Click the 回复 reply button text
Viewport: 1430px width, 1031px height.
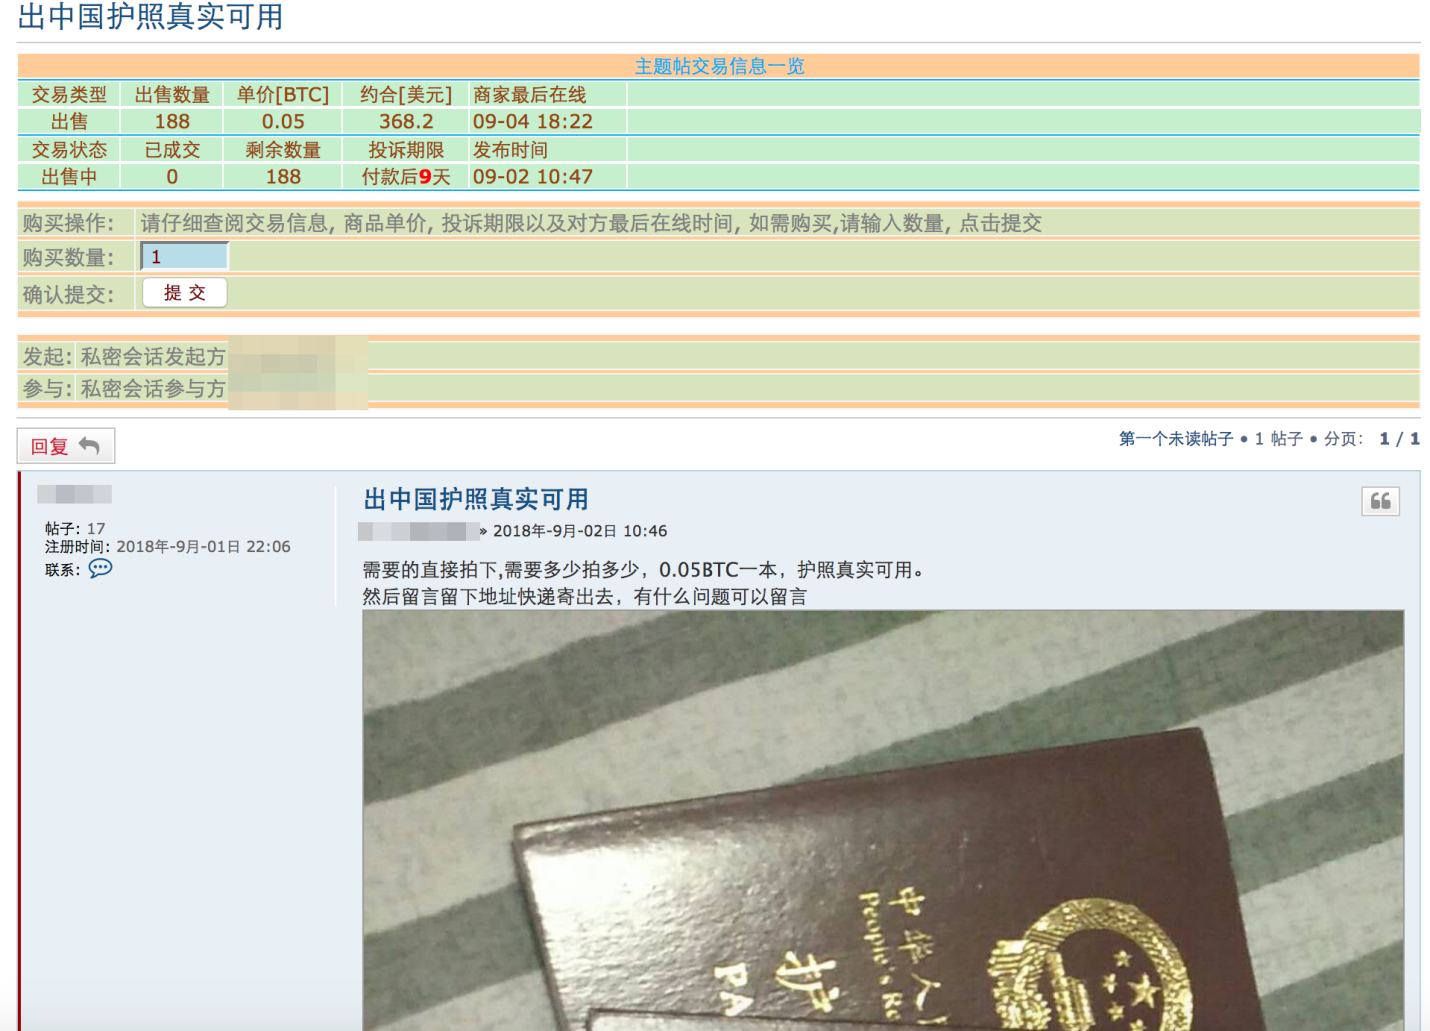(x=49, y=447)
